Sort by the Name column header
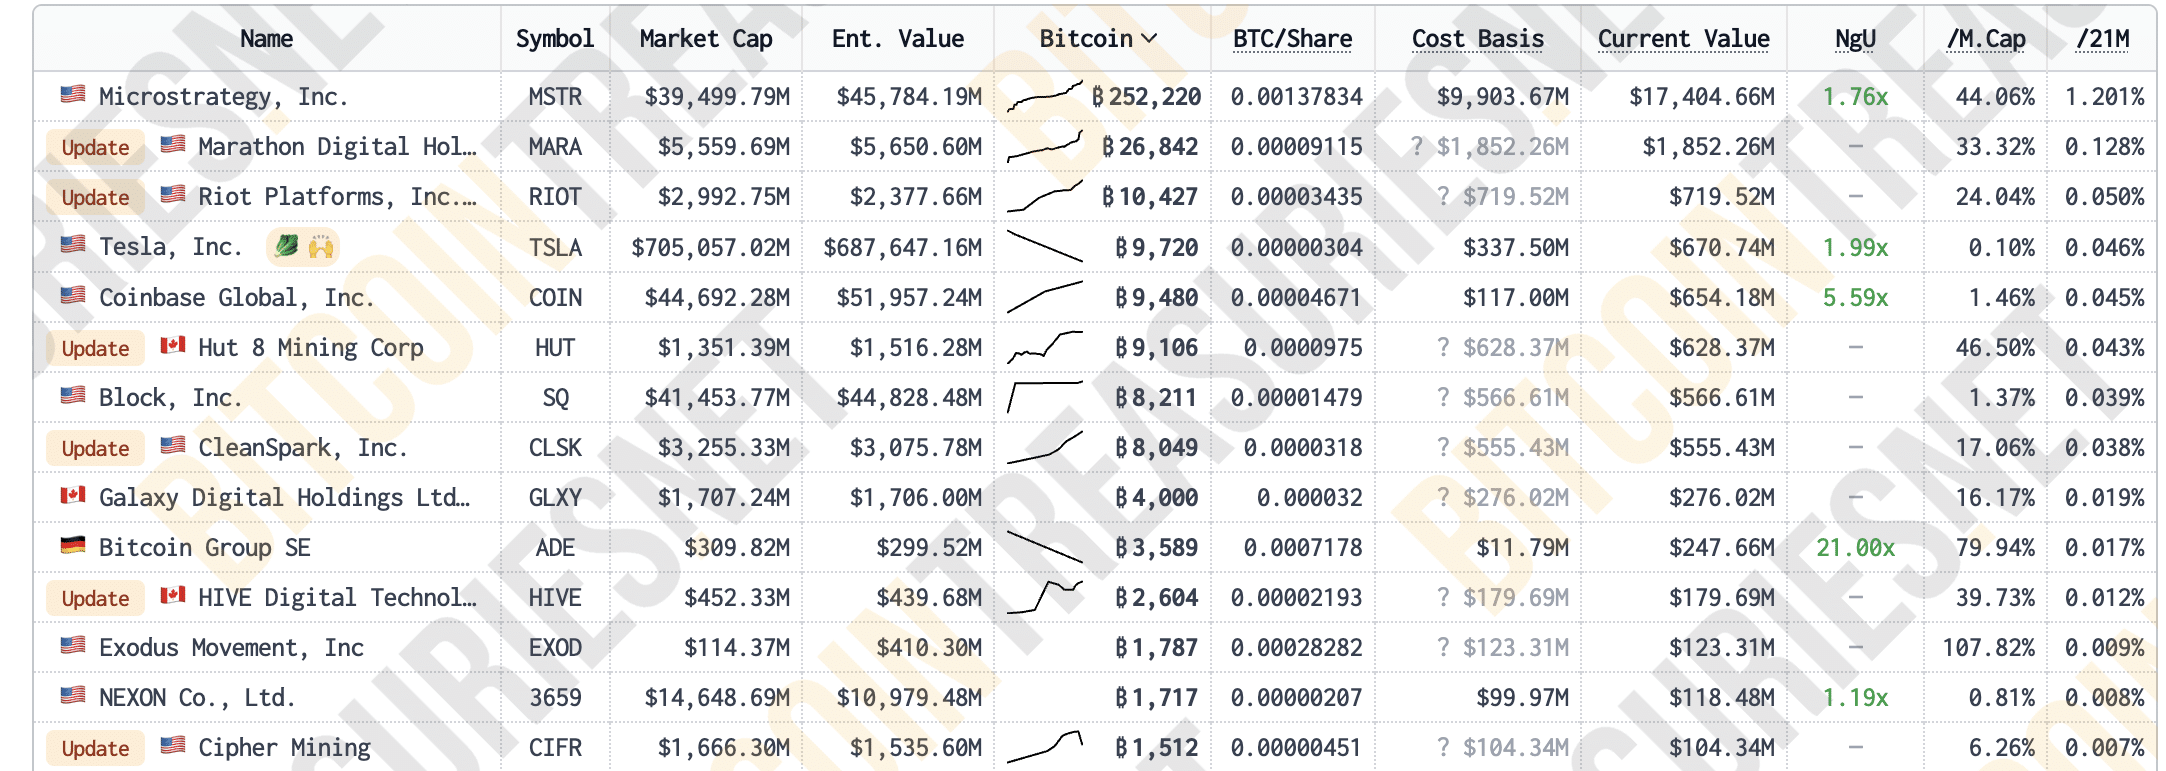Image resolution: width=2166 pixels, height=771 pixels. tap(266, 39)
